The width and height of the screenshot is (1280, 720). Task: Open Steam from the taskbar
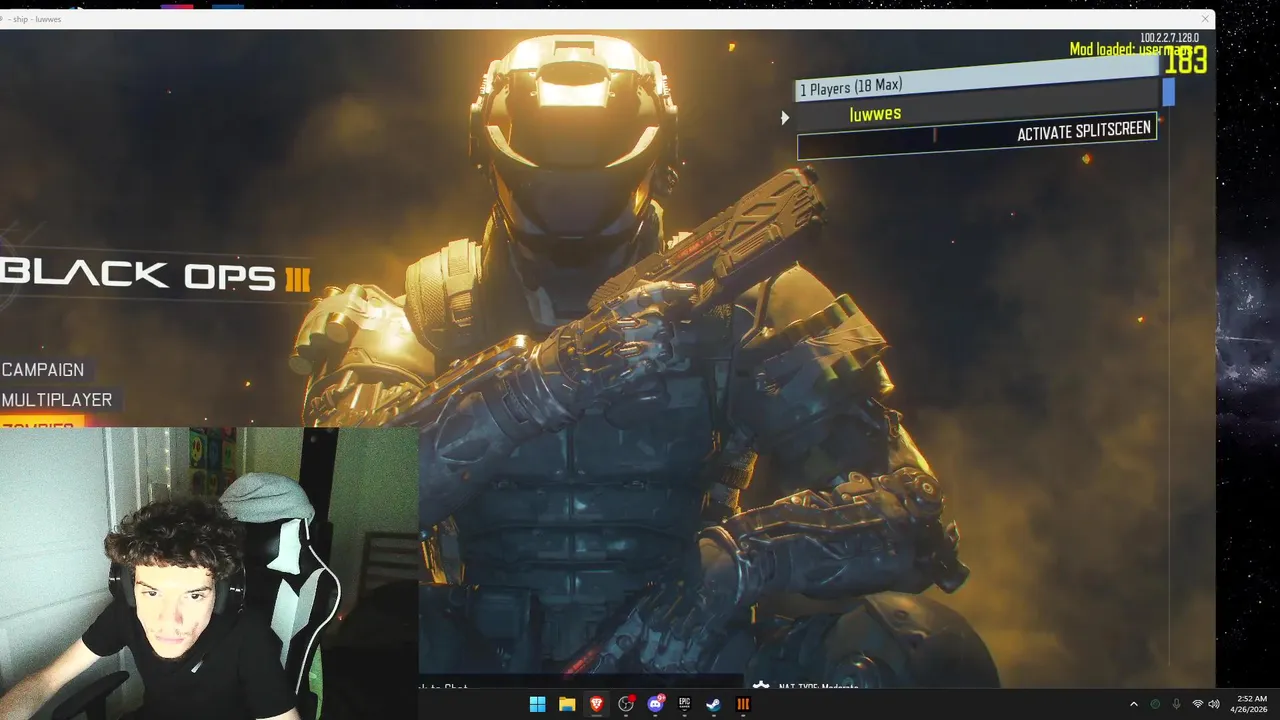pos(713,704)
